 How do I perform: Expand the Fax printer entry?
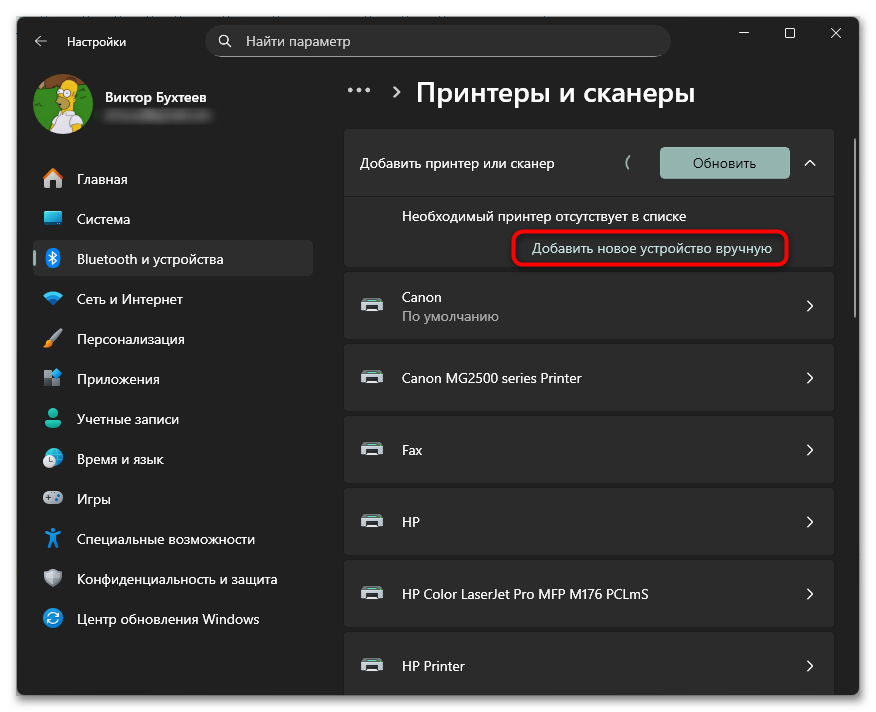[x=810, y=450]
